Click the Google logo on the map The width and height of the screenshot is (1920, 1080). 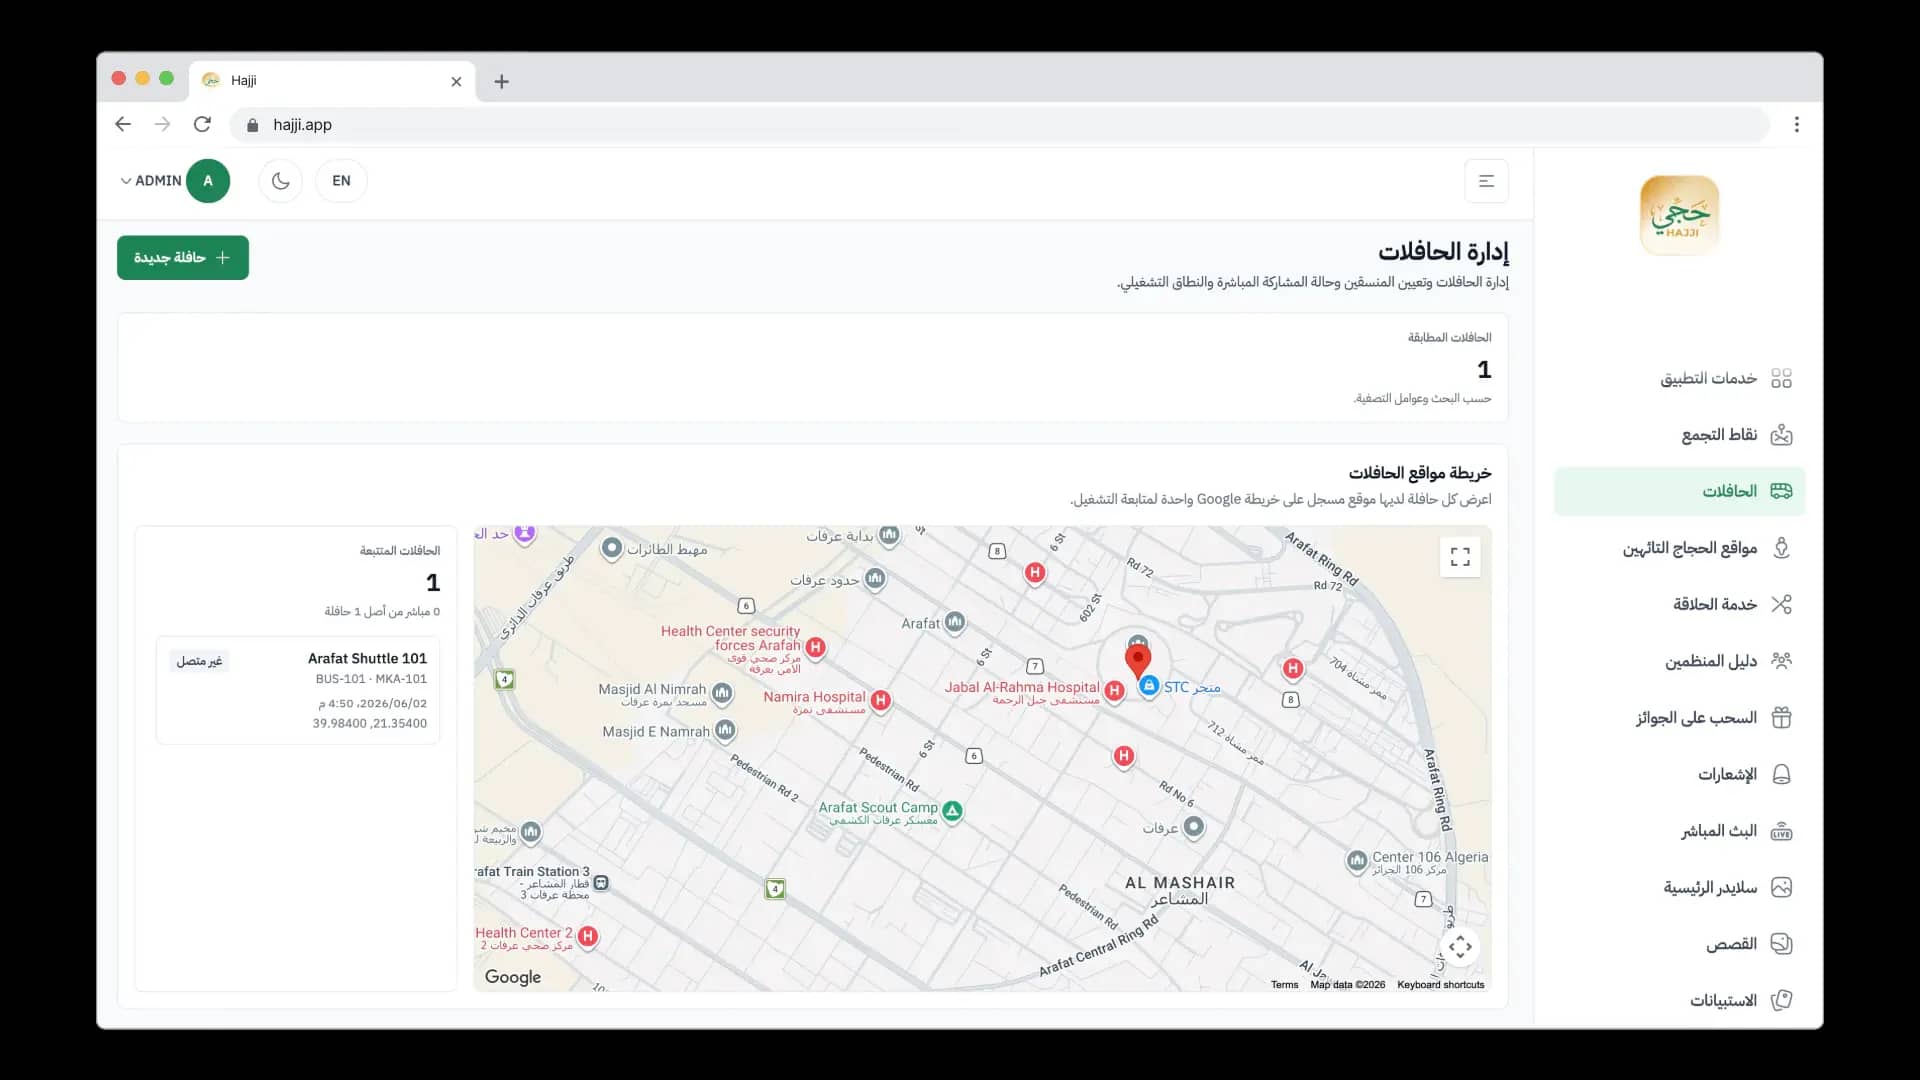pyautogui.click(x=513, y=977)
